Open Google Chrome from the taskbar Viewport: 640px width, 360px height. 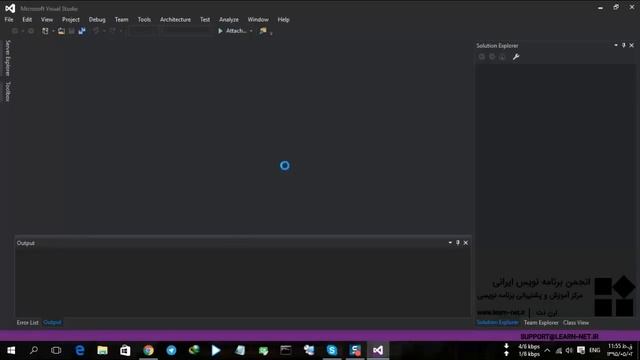tap(149, 350)
